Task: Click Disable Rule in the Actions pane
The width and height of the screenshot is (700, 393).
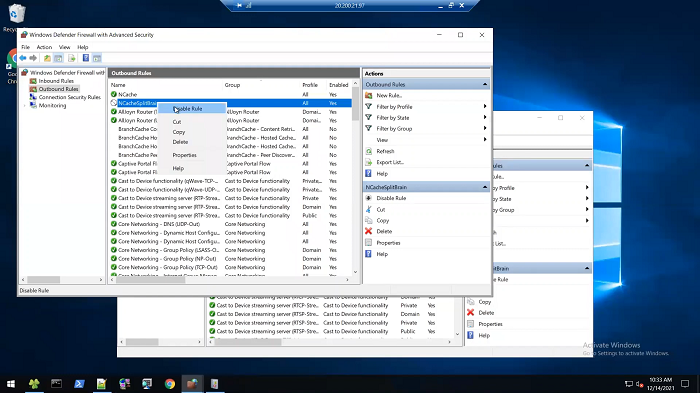Action: pyautogui.click(x=391, y=198)
